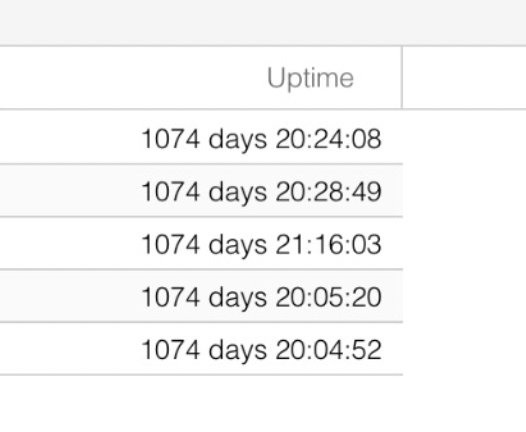Click the empty cell right of the 20:28:49 uptime
Image resolution: width=526 pixels, height=432 pixels.
pos(465,191)
